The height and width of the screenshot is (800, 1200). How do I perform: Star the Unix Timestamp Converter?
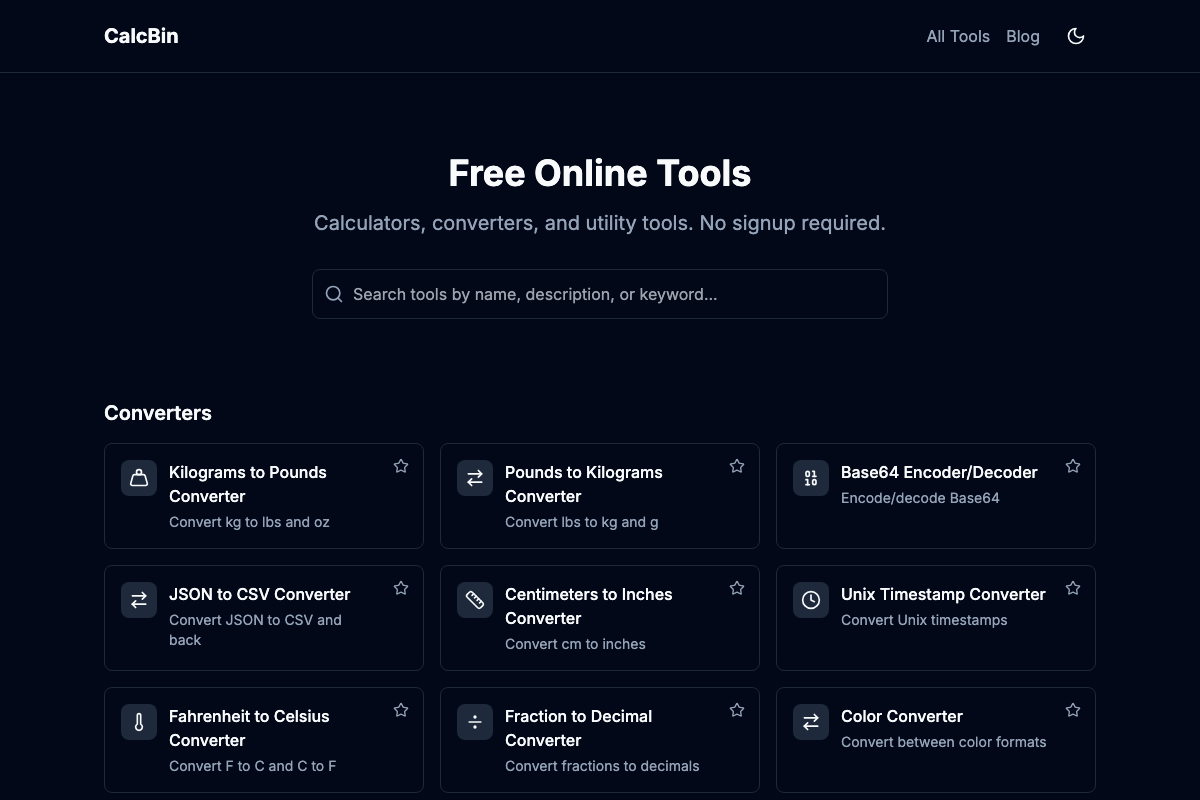tap(1073, 588)
